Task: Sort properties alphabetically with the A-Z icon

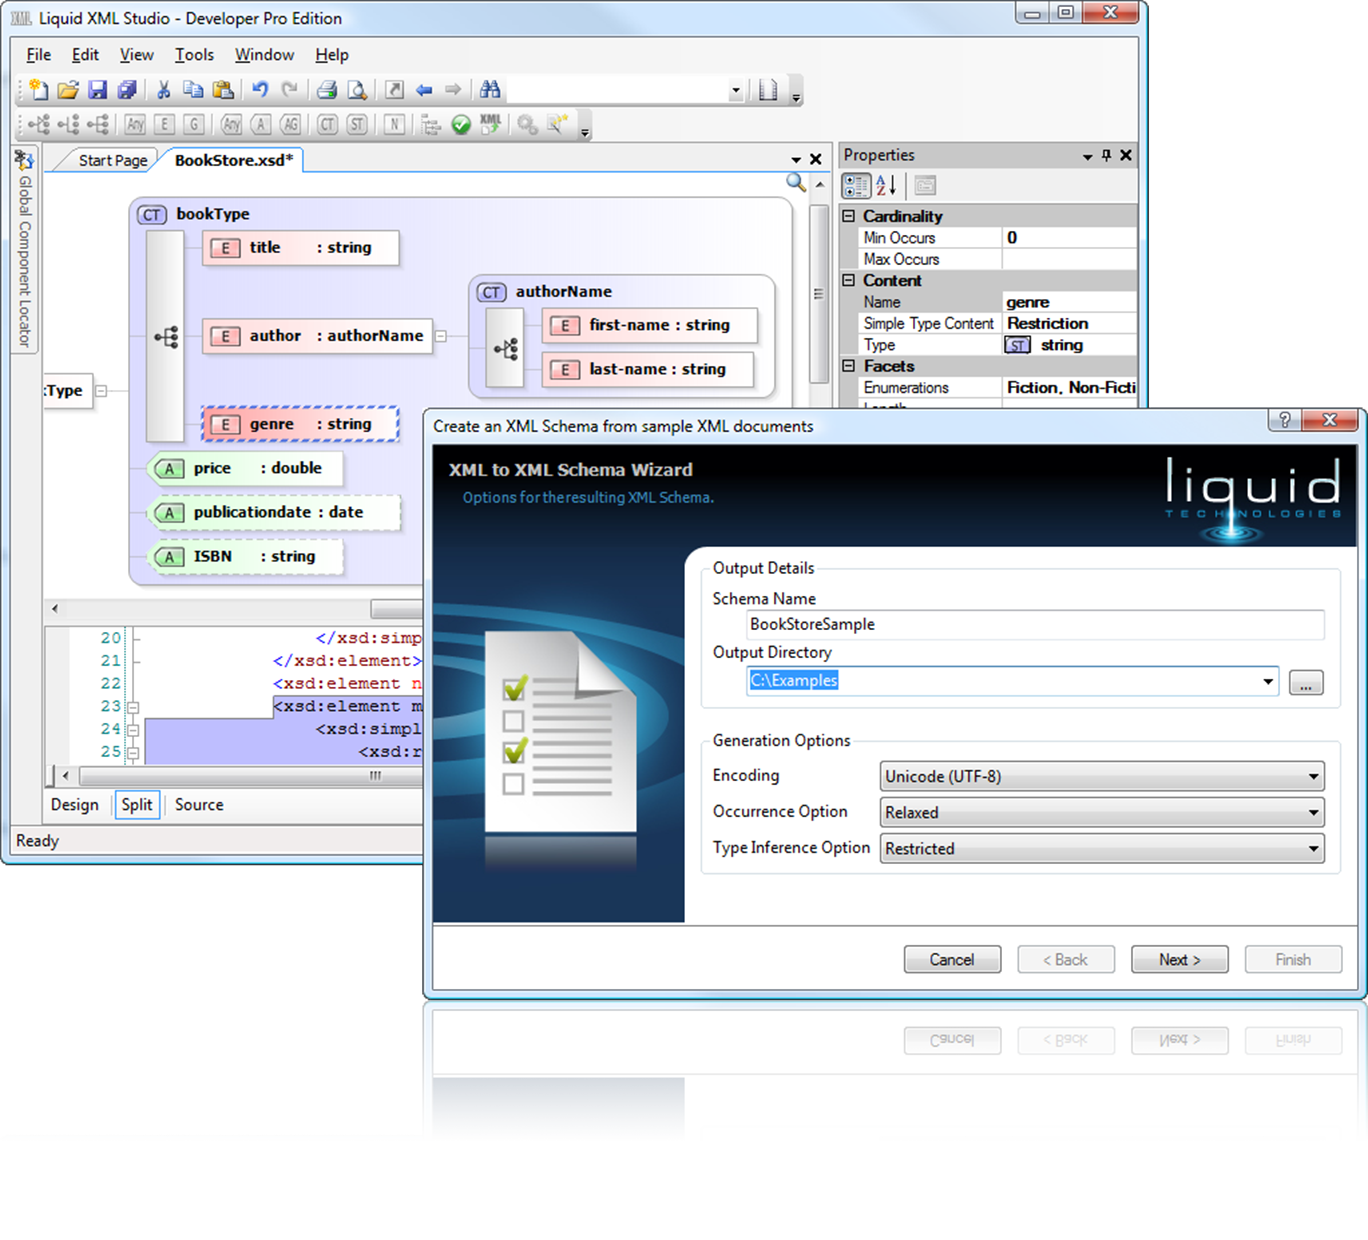Action: pyautogui.click(x=886, y=185)
